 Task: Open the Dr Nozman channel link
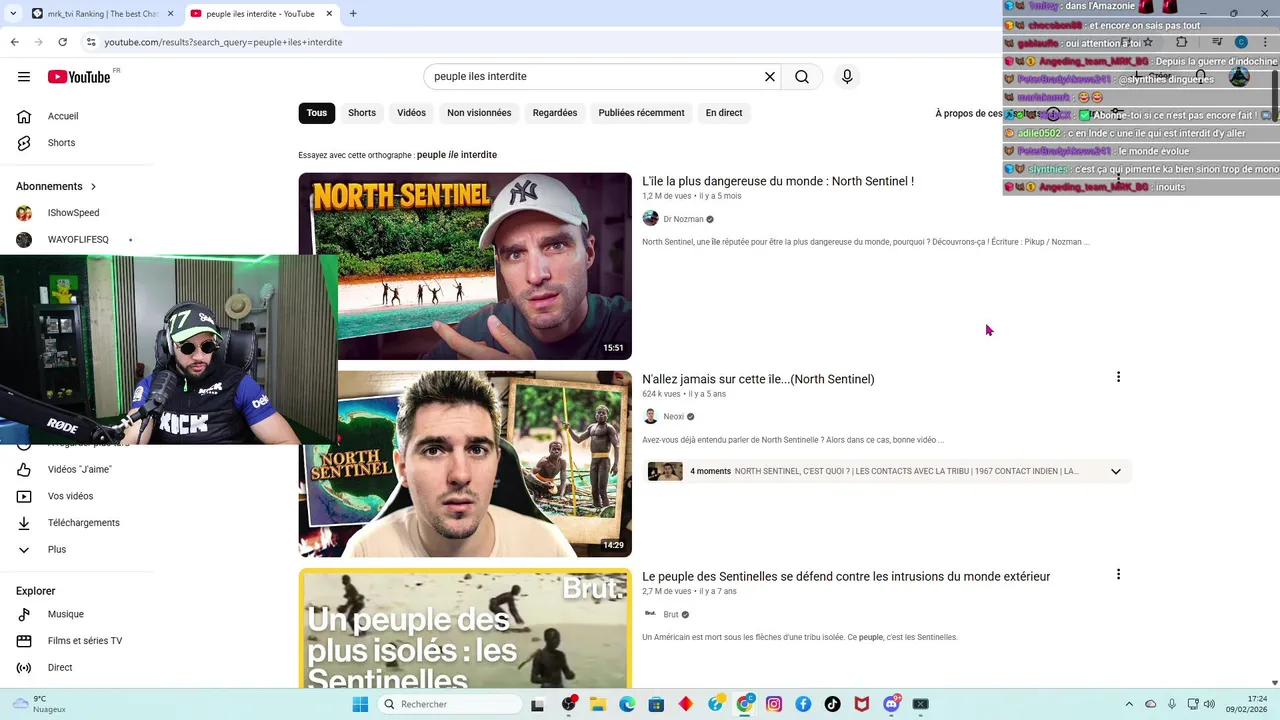pyautogui.click(x=683, y=219)
